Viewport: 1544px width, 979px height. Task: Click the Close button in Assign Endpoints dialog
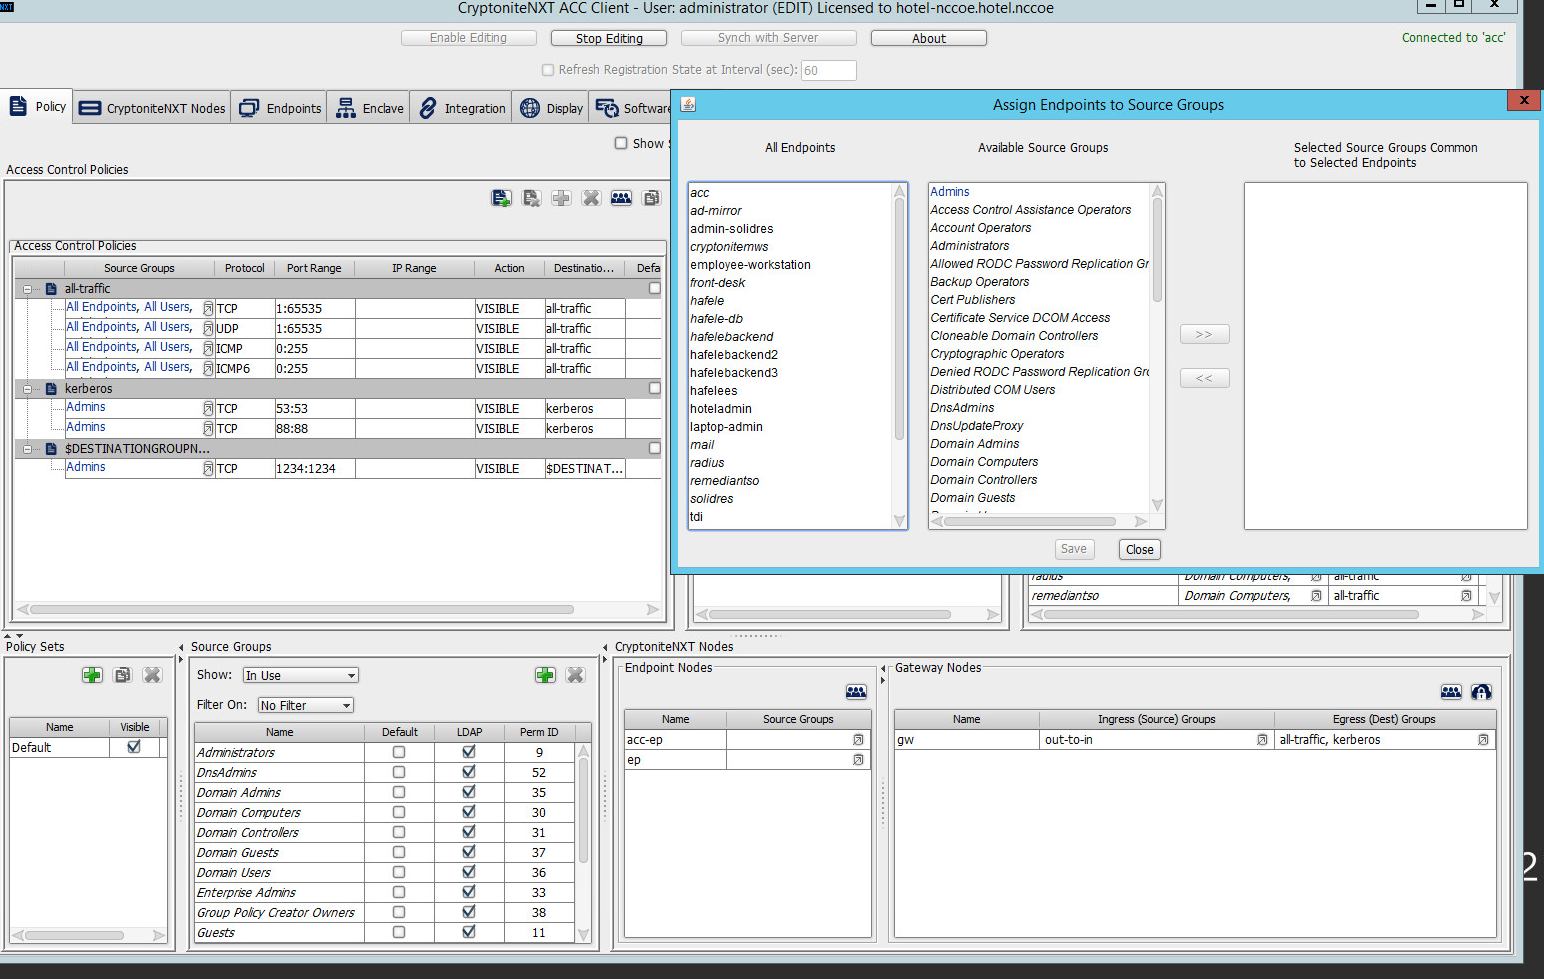click(1139, 549)
